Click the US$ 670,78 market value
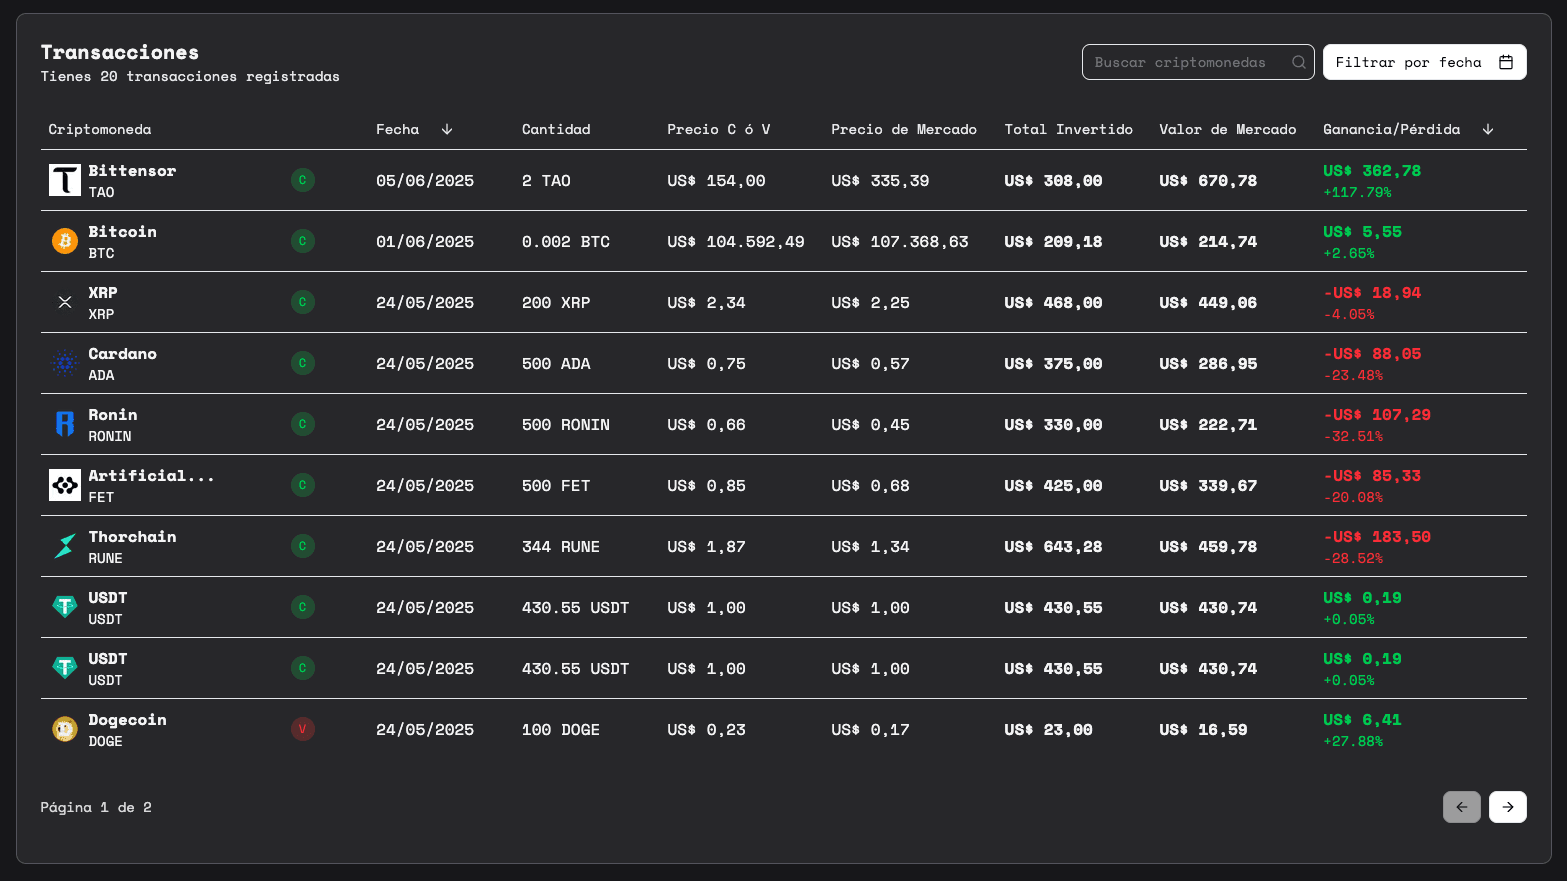This screenshot has height=881, width=1567. 1208,181
